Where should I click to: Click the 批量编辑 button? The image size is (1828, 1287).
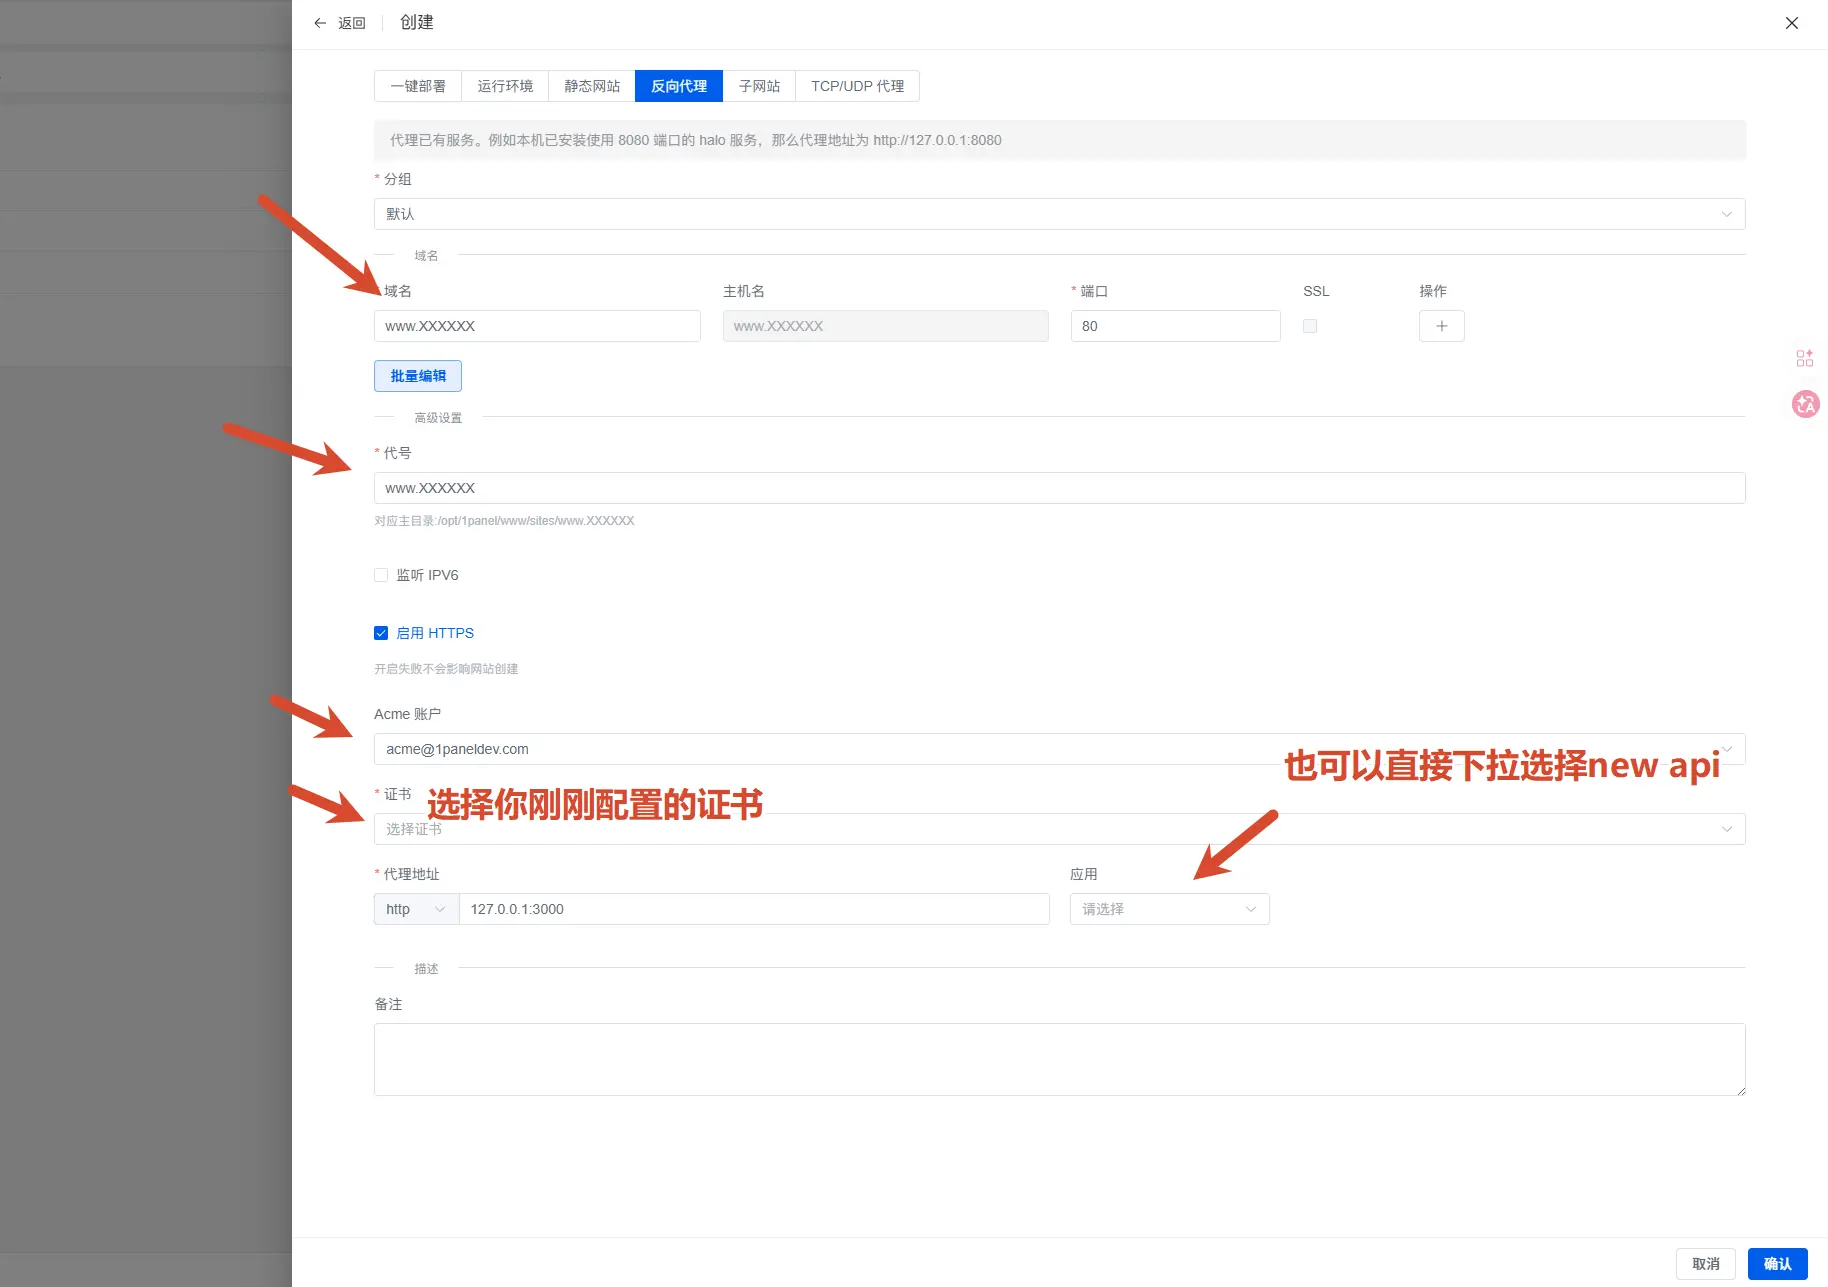click(418, 376)
